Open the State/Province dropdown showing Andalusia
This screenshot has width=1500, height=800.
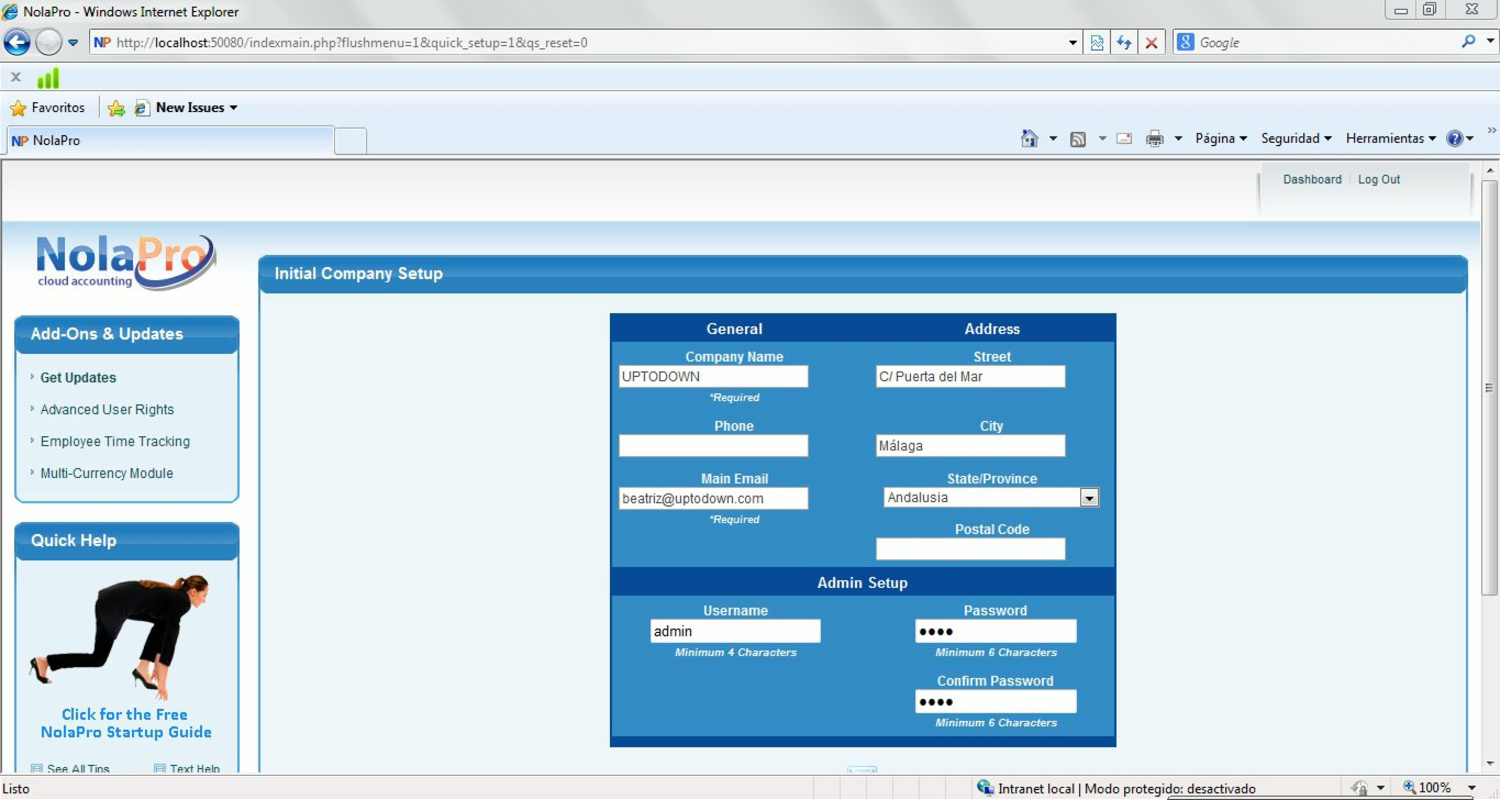click(991, 498)
